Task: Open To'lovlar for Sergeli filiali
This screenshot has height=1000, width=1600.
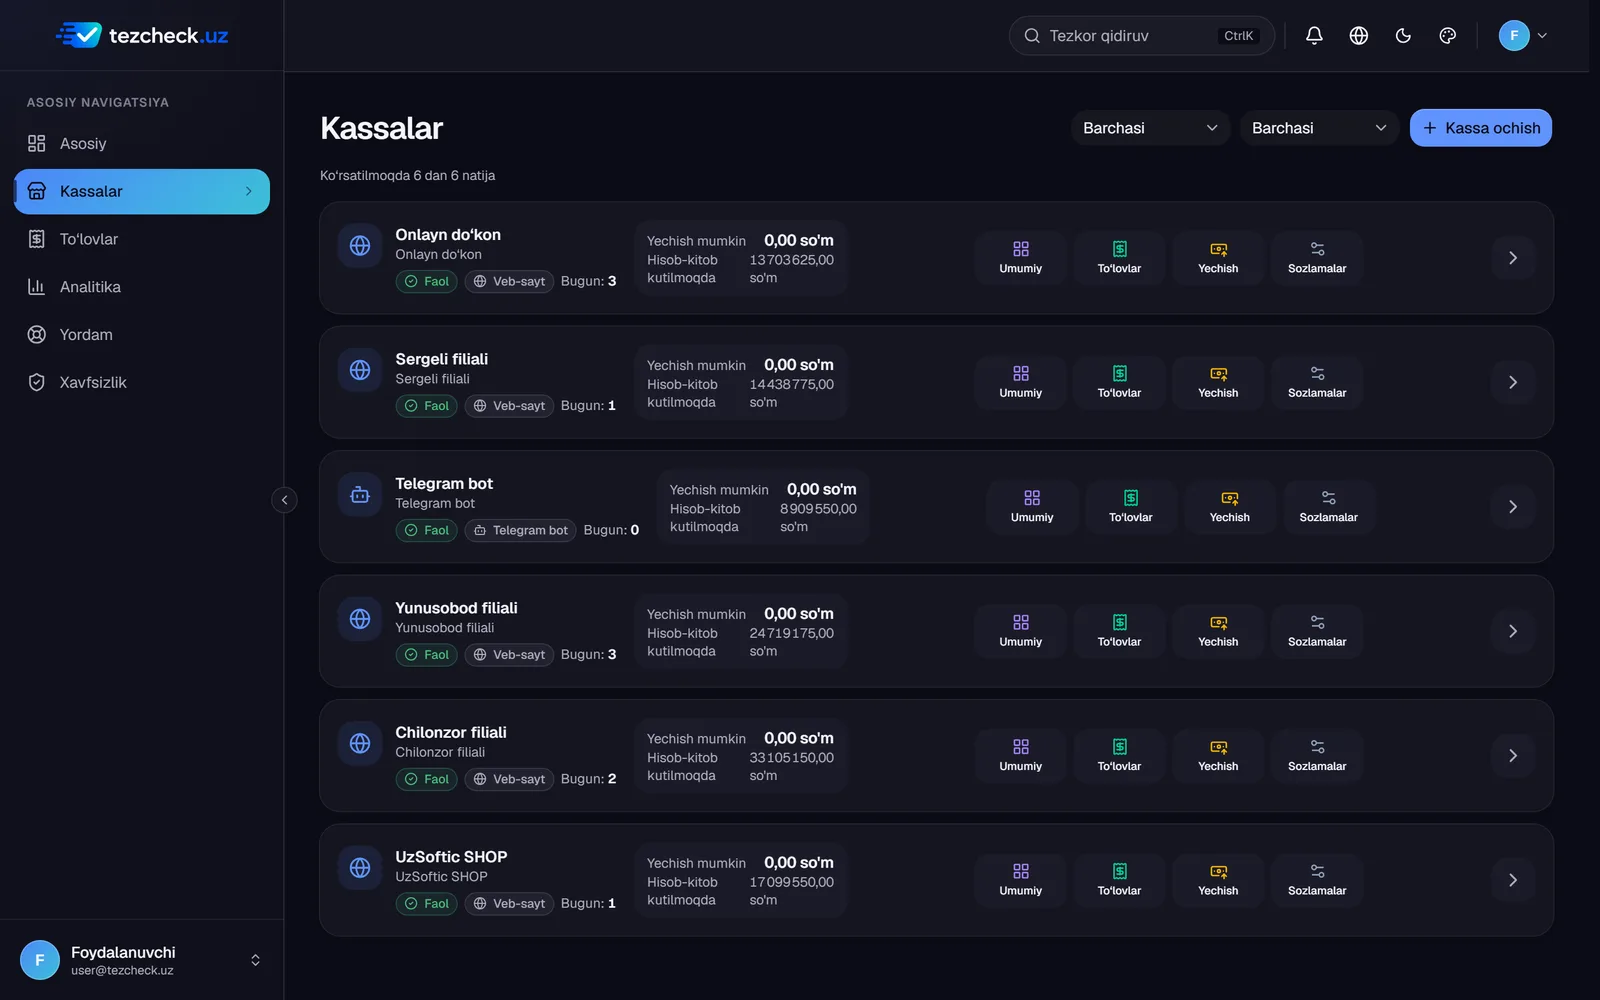Action: [1119, 382]
